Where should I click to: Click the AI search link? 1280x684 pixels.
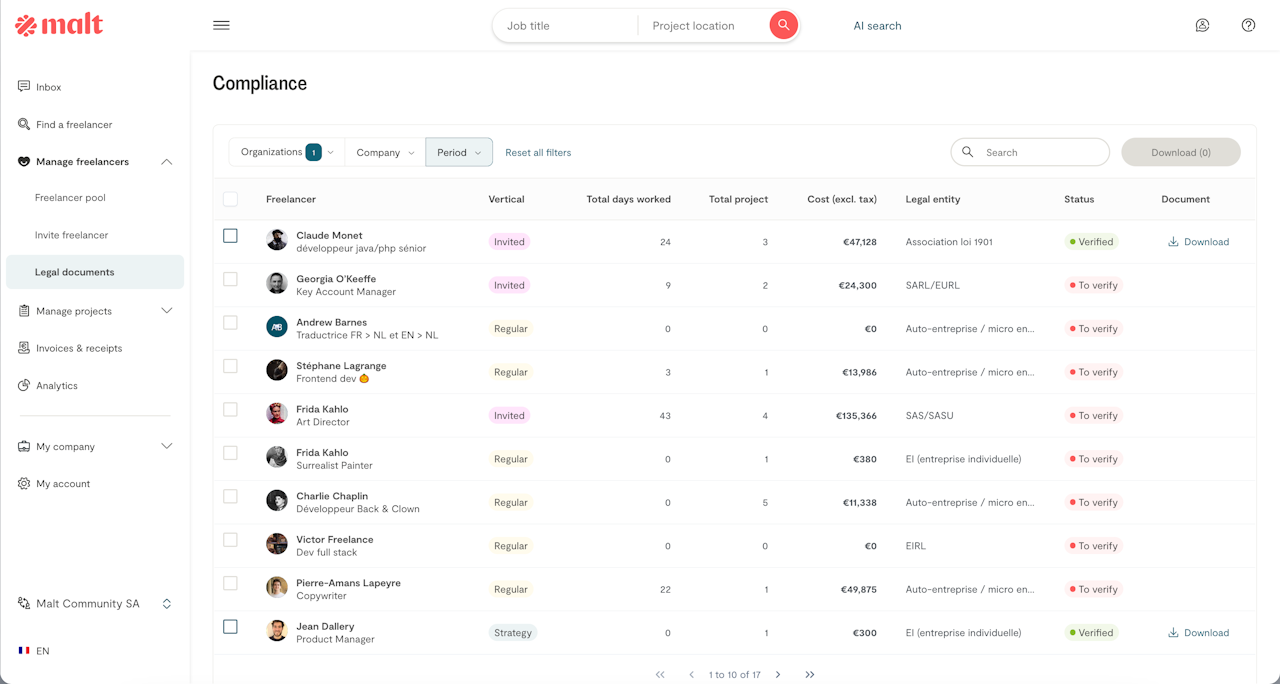pyautogui.click(x=877, y=26)
